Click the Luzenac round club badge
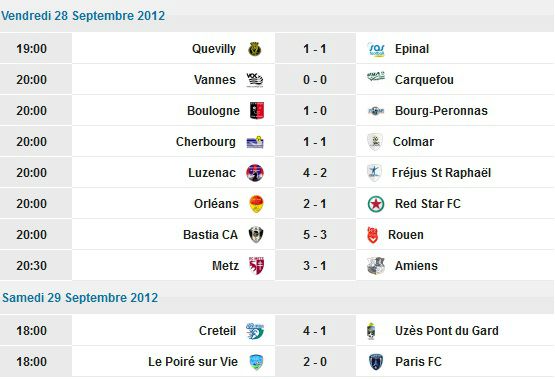The width and height of the screenshot is (555, 379). click(255, 173)
